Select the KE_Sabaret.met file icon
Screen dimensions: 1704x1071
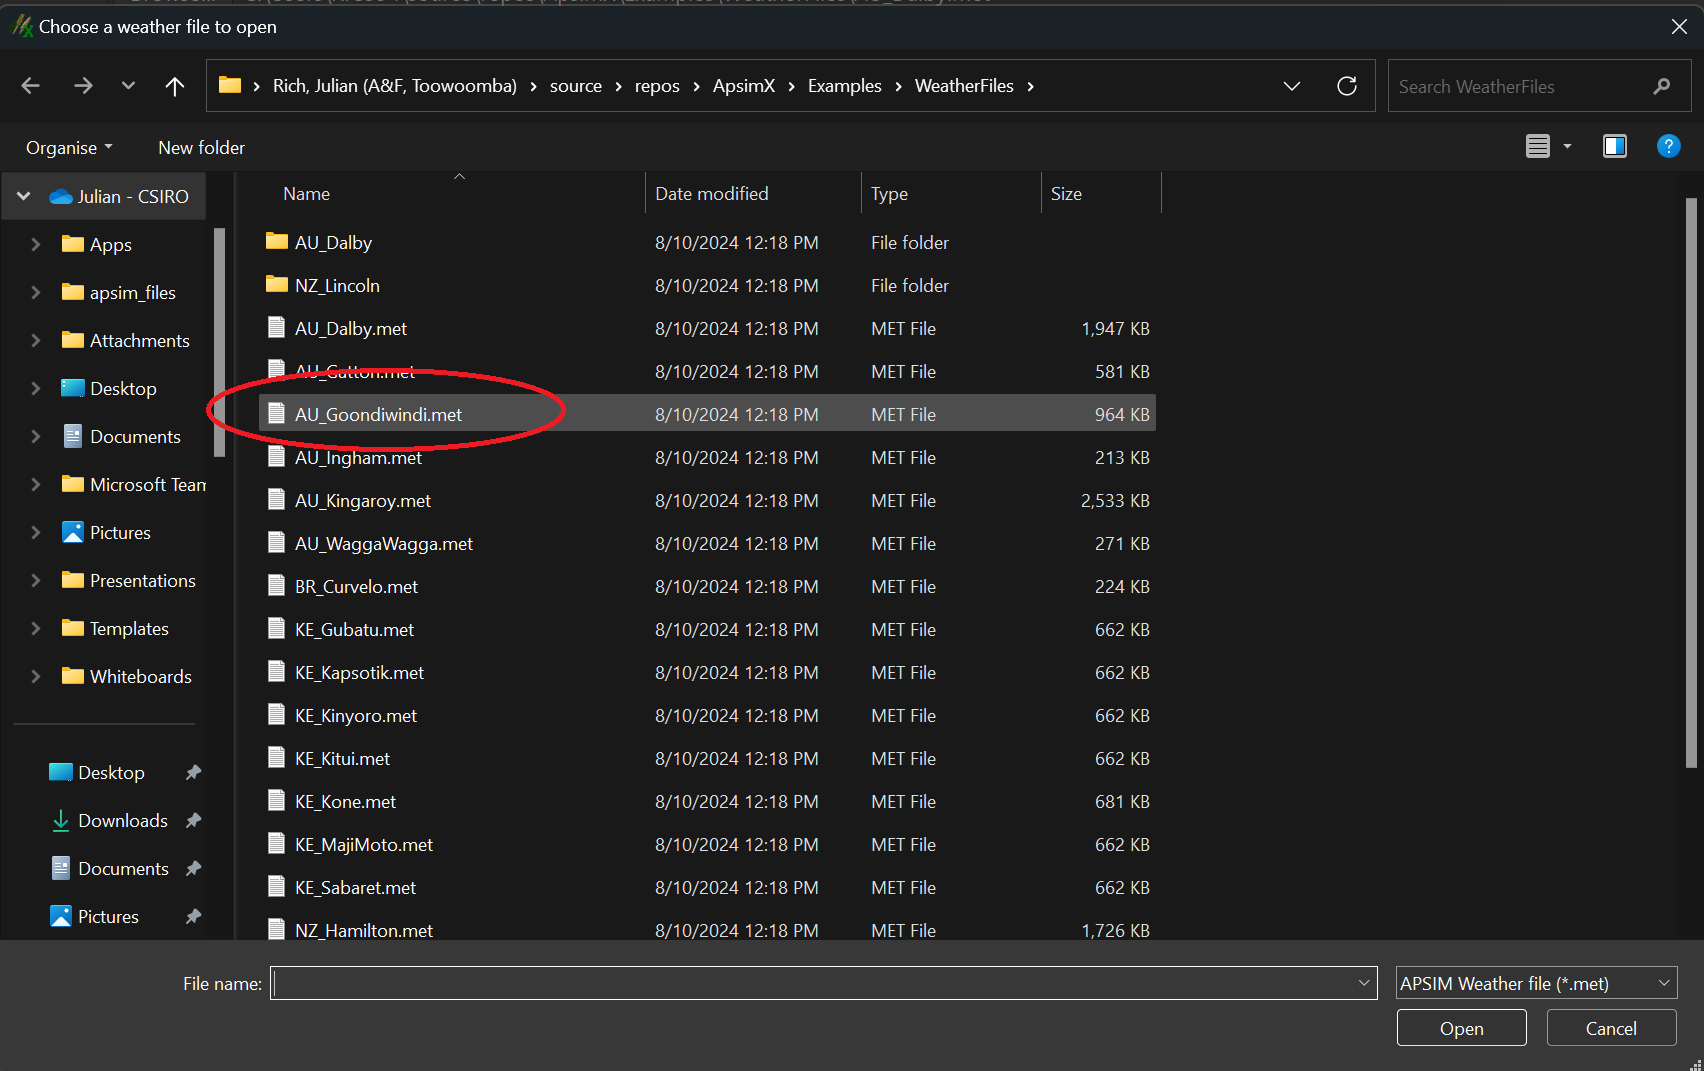[x=277, y=887]
